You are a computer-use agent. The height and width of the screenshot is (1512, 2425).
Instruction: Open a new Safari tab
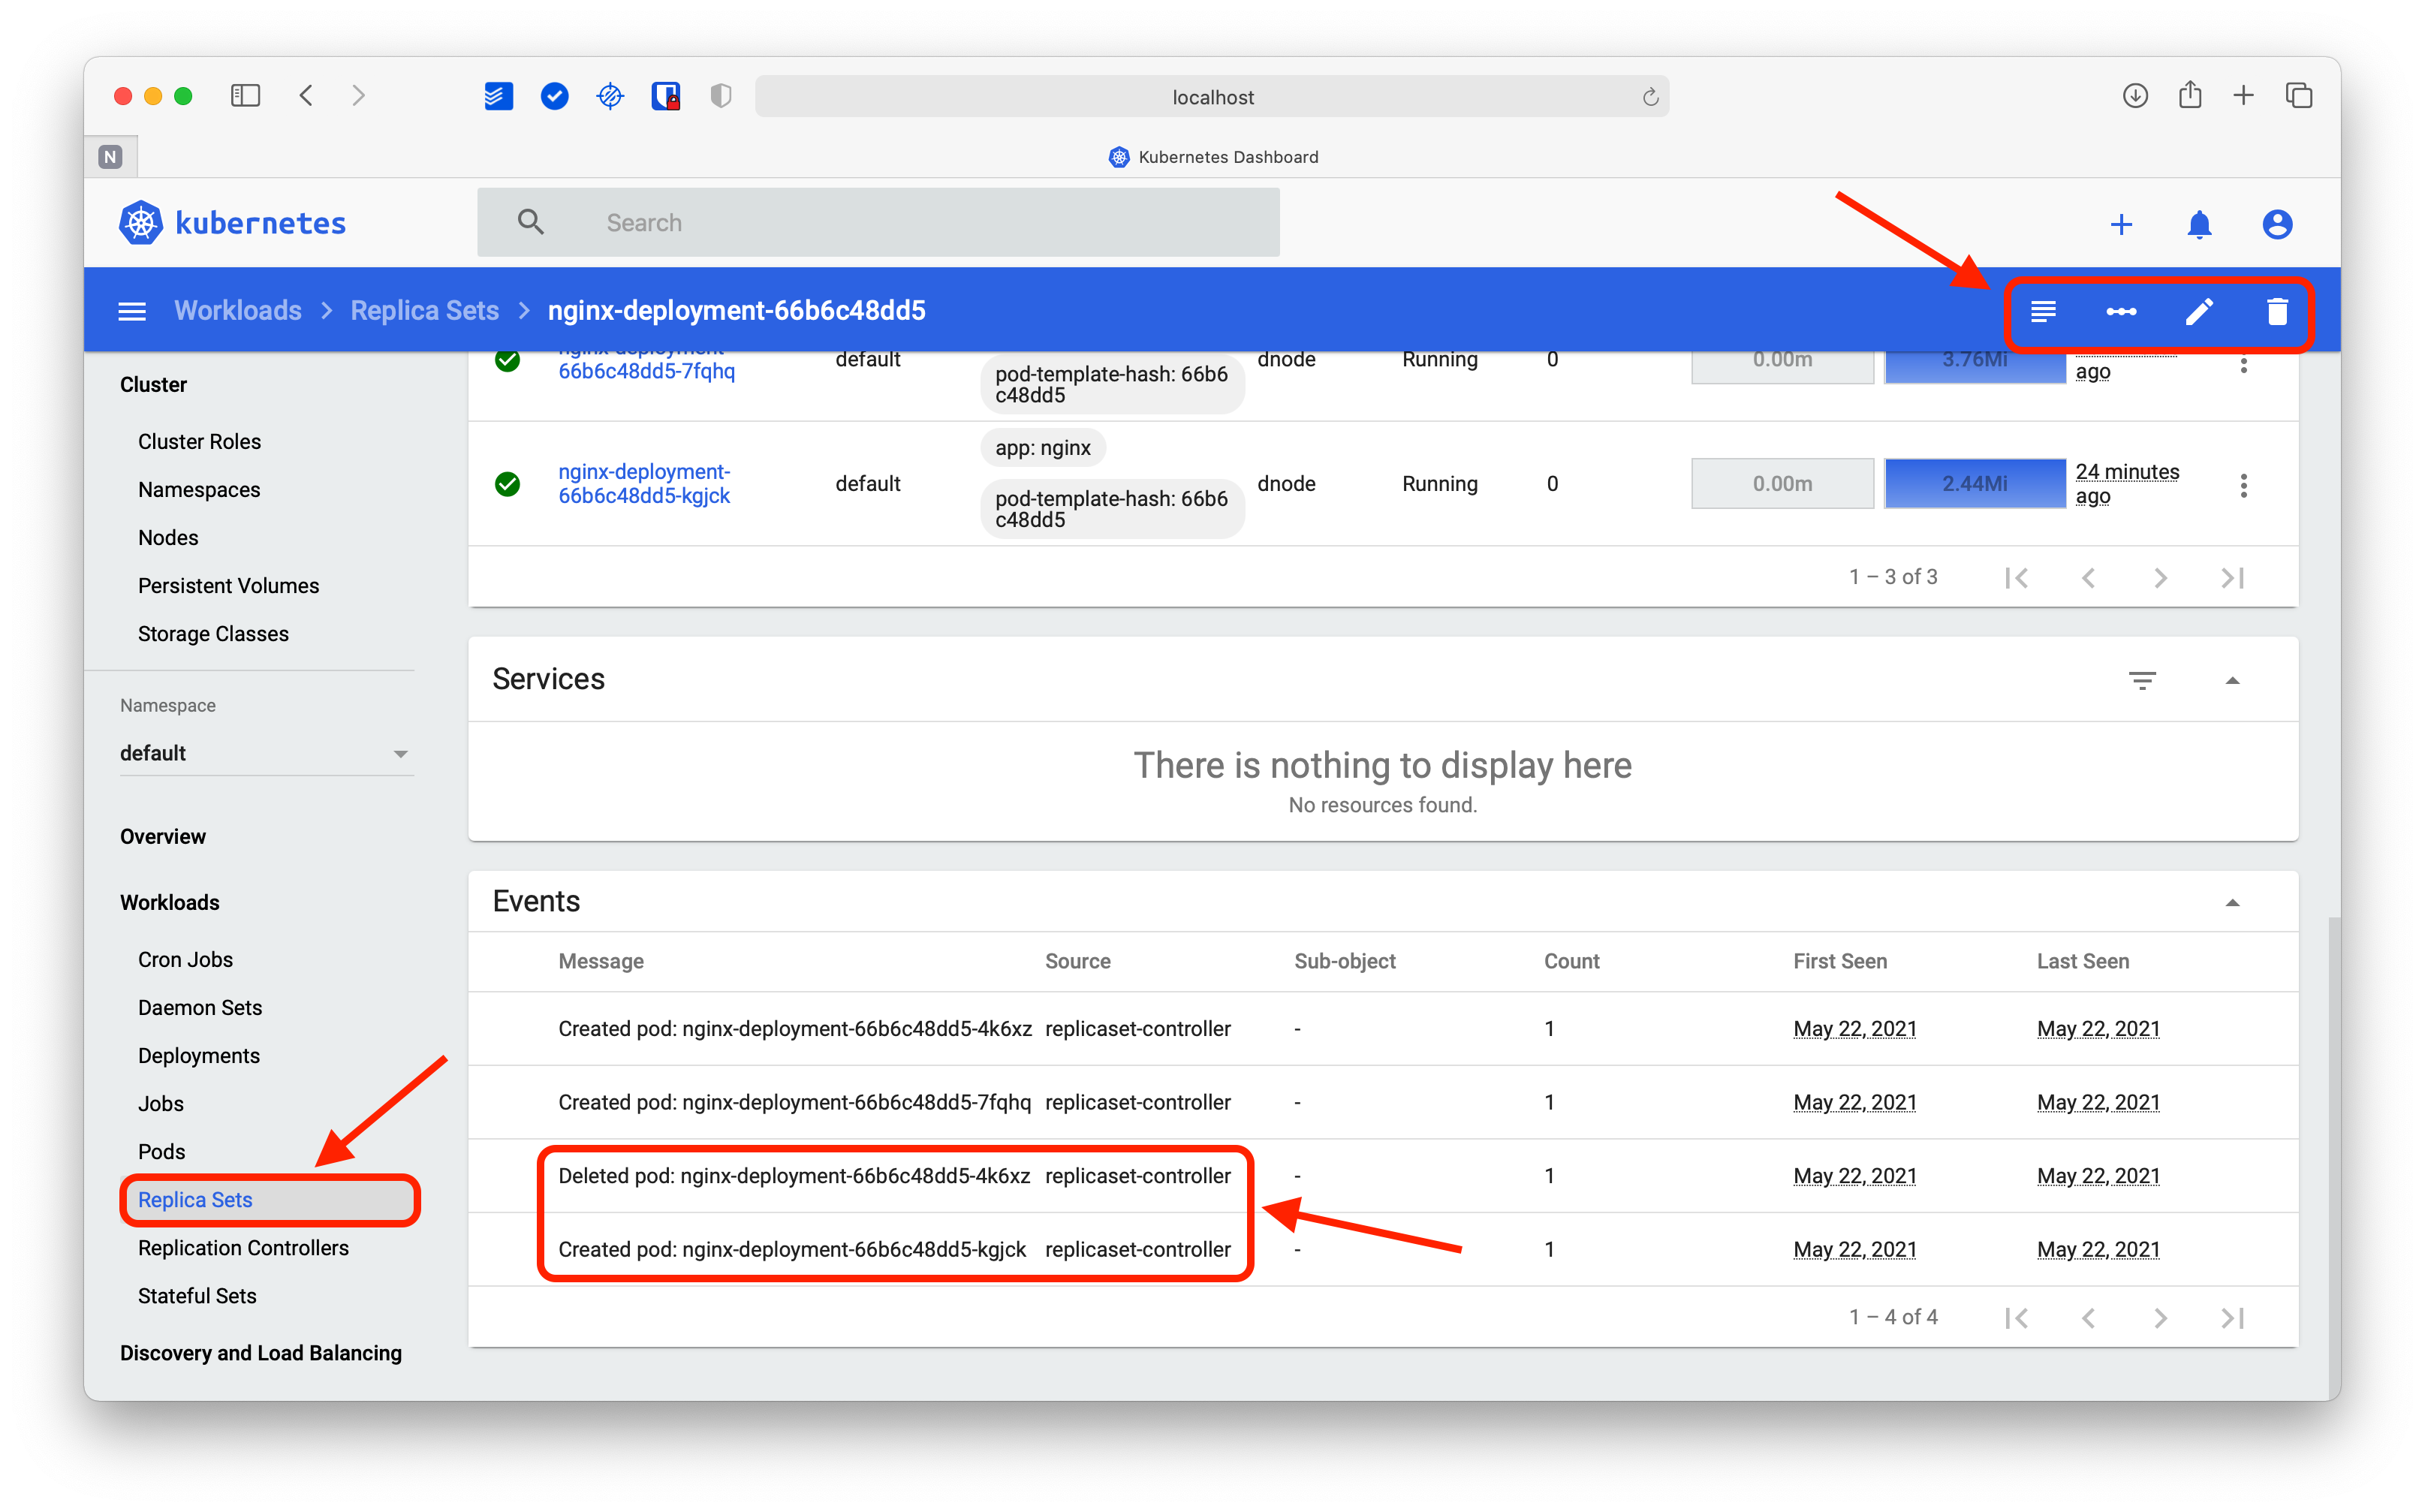[2243, 96]
